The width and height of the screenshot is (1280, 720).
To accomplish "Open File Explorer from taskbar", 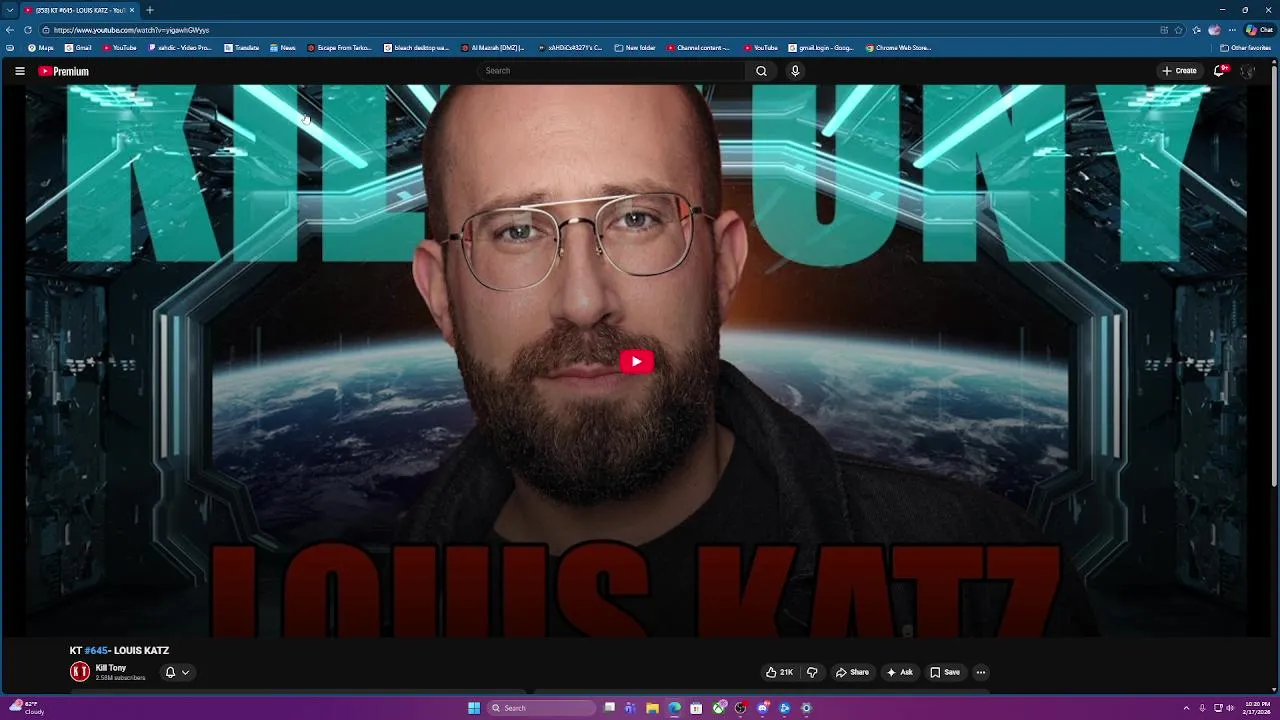I will pyautogui.click(x=652, y=708).
